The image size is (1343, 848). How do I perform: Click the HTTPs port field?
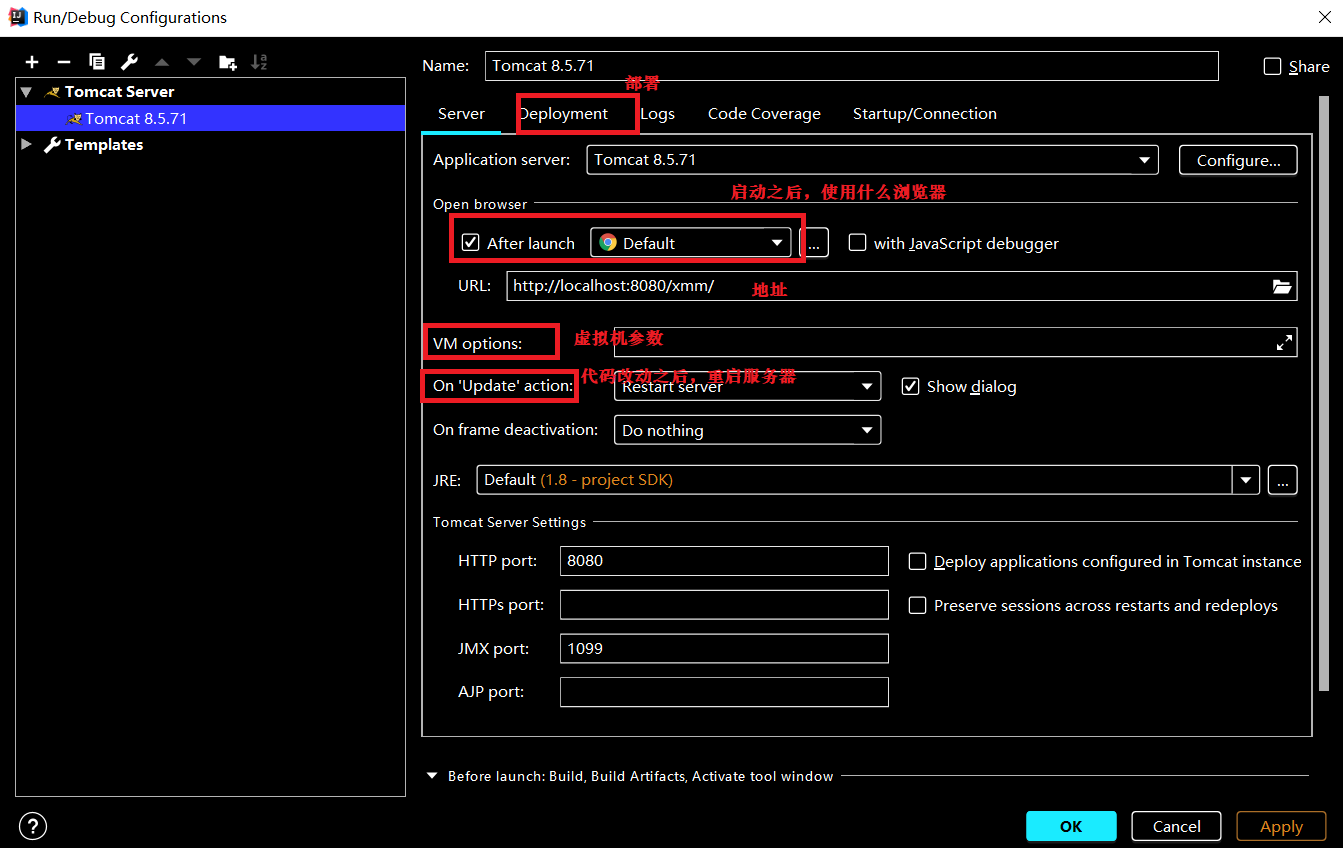pos(724,605)
